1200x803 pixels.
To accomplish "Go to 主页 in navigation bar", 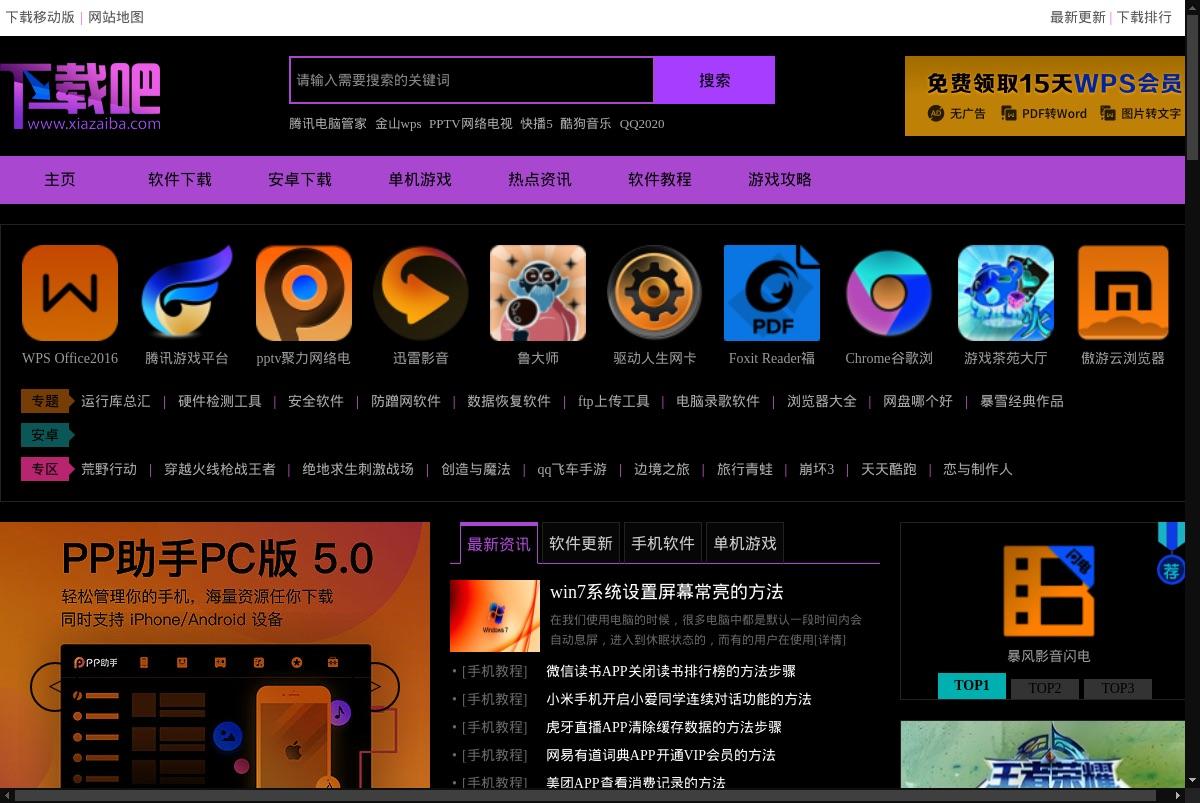I will click(x=60, y=180).
